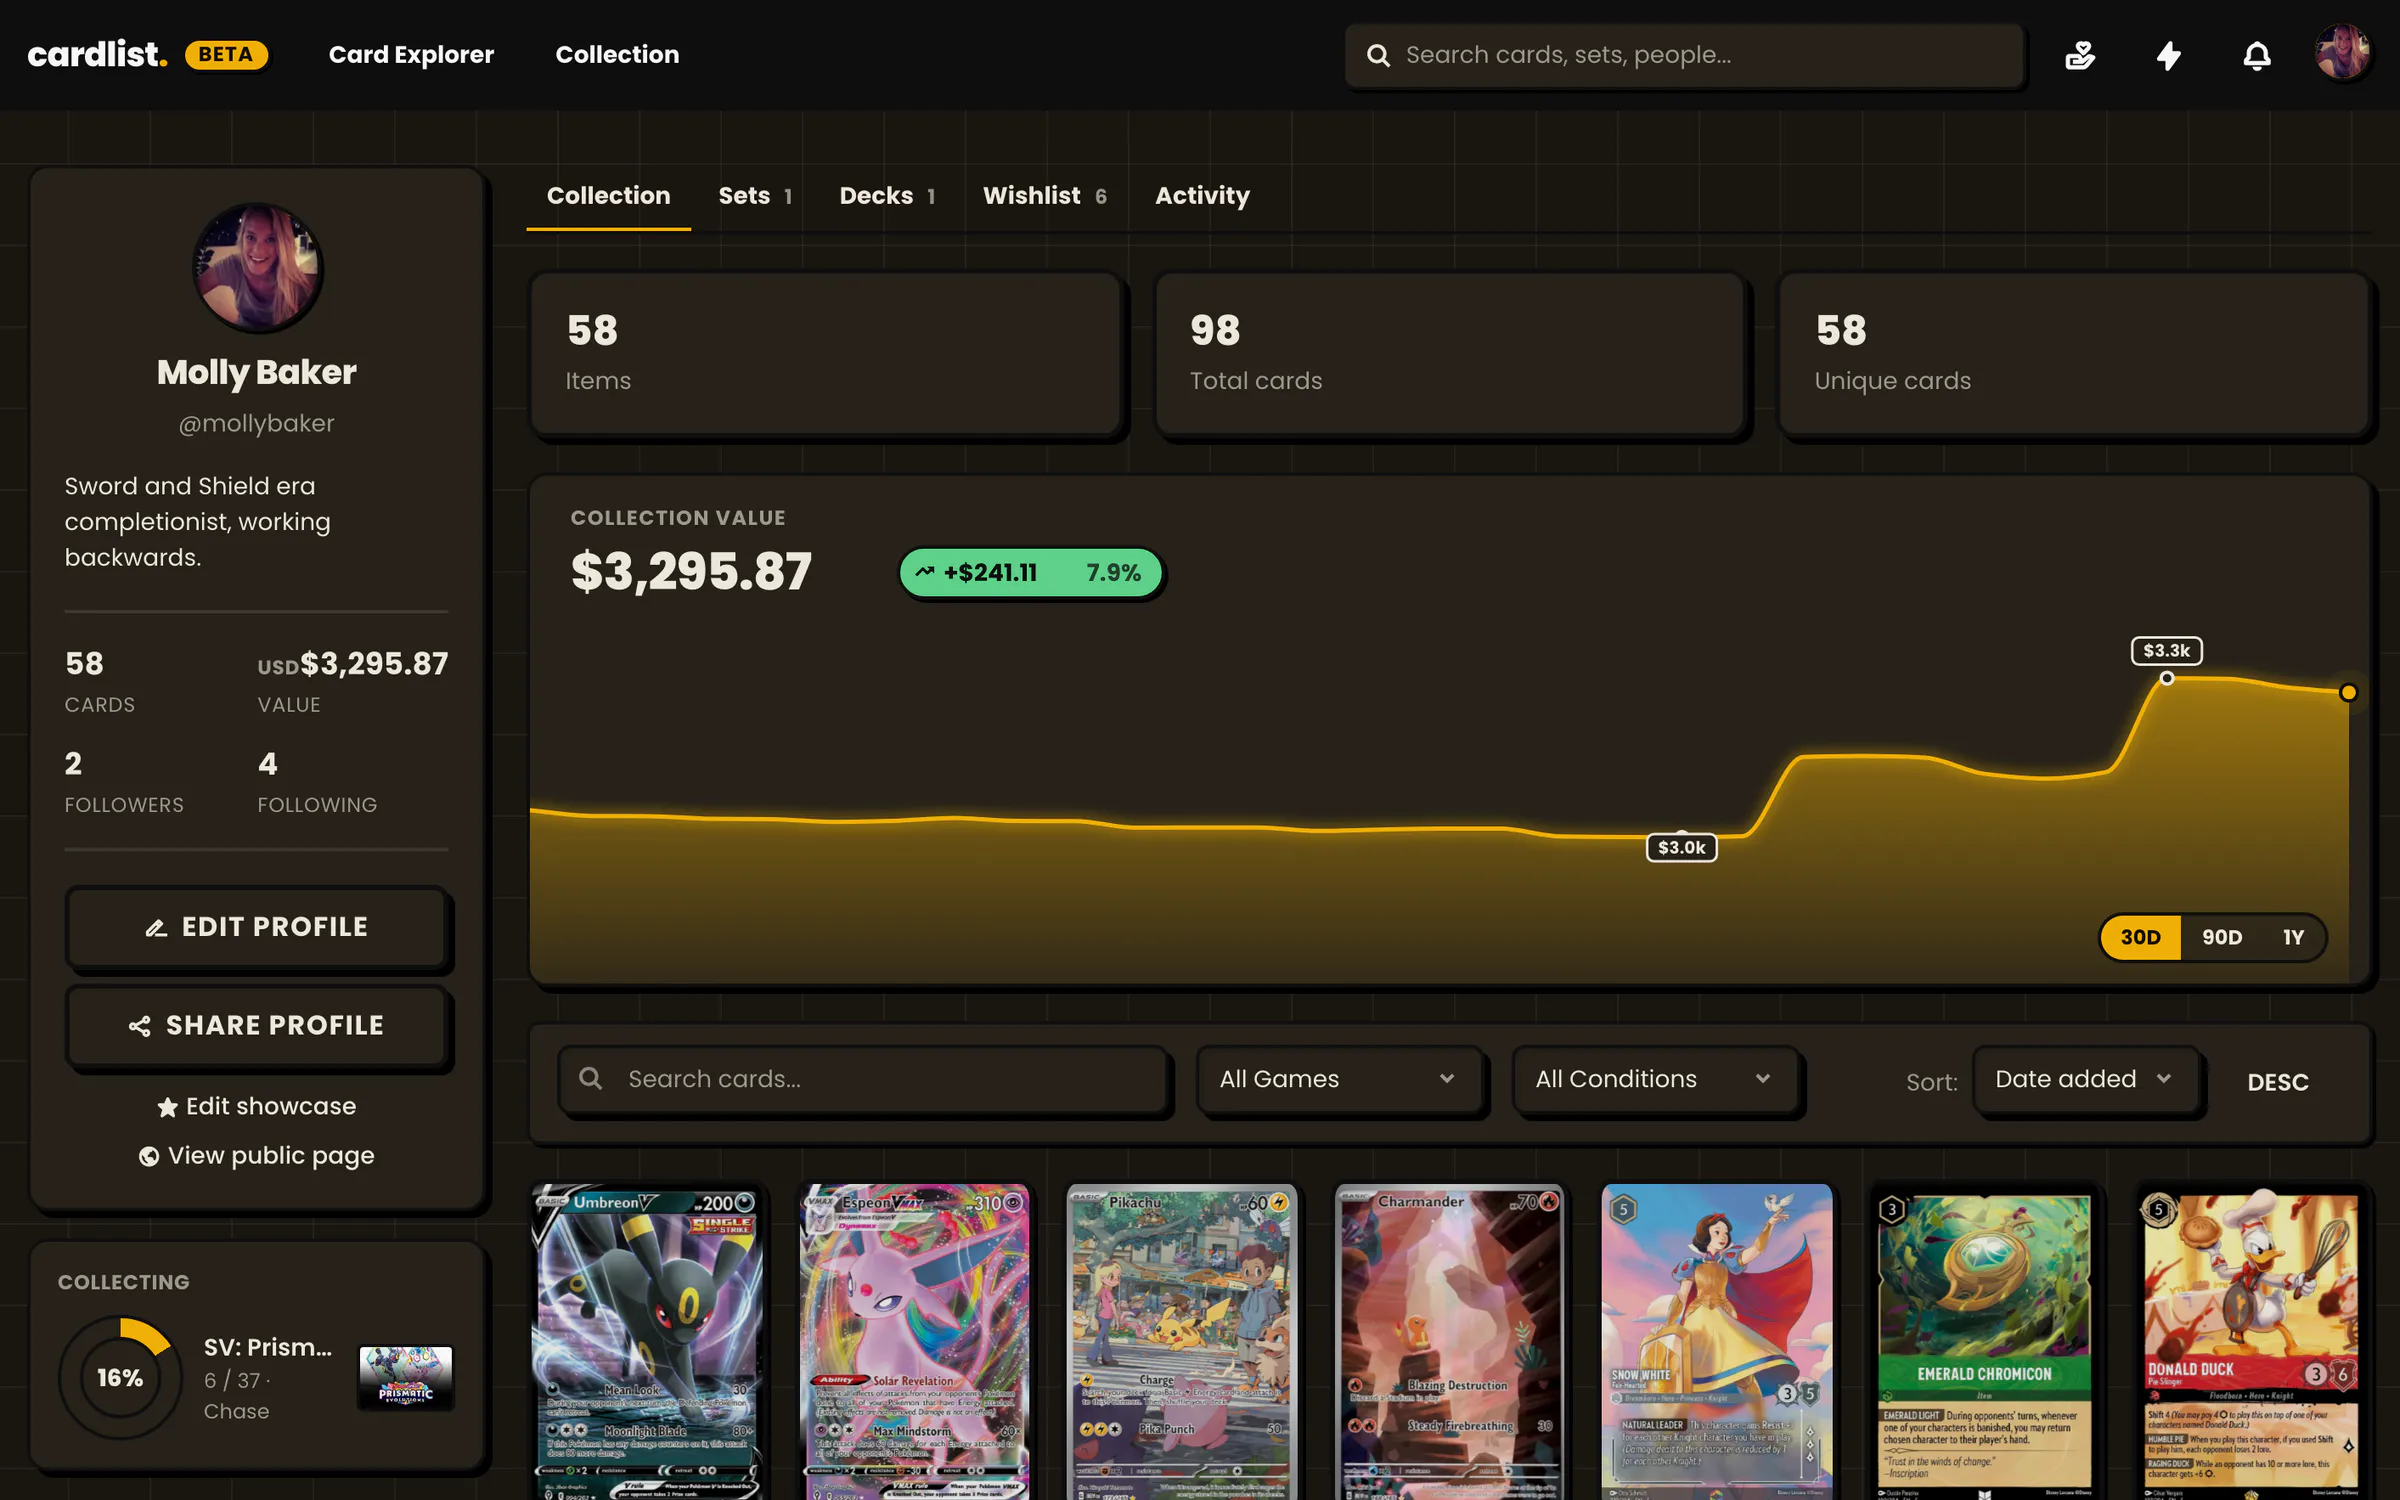Click the lightning bolt icon in the header
Viewport: 2400px width, 1500px height.
pos(2168,55)
